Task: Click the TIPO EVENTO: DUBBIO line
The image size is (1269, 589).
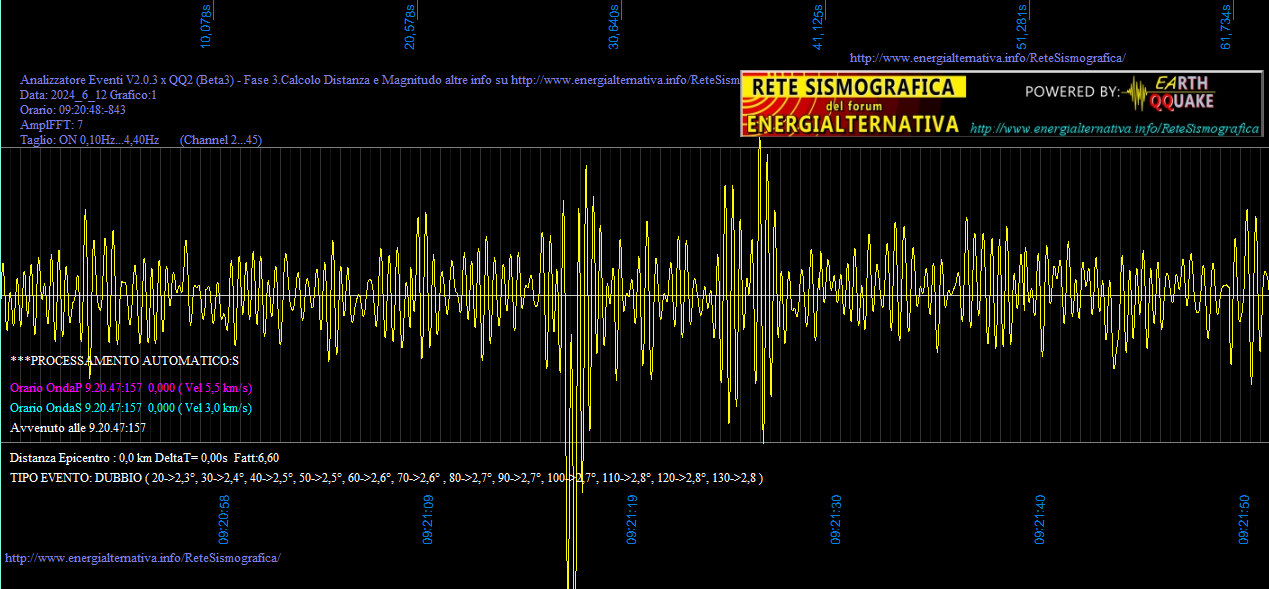Action: (x=387, y=478)
